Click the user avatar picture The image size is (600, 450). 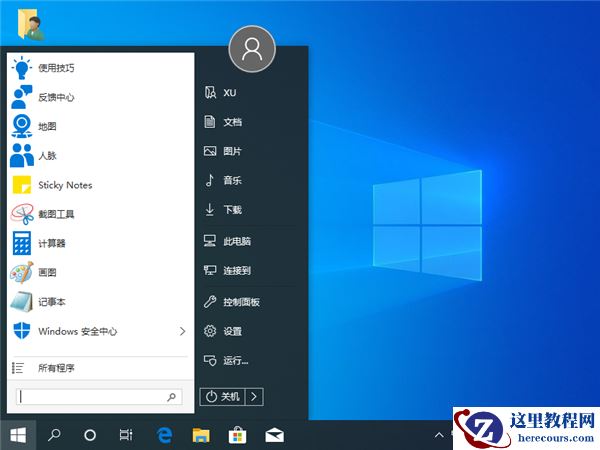pos(252,49)
